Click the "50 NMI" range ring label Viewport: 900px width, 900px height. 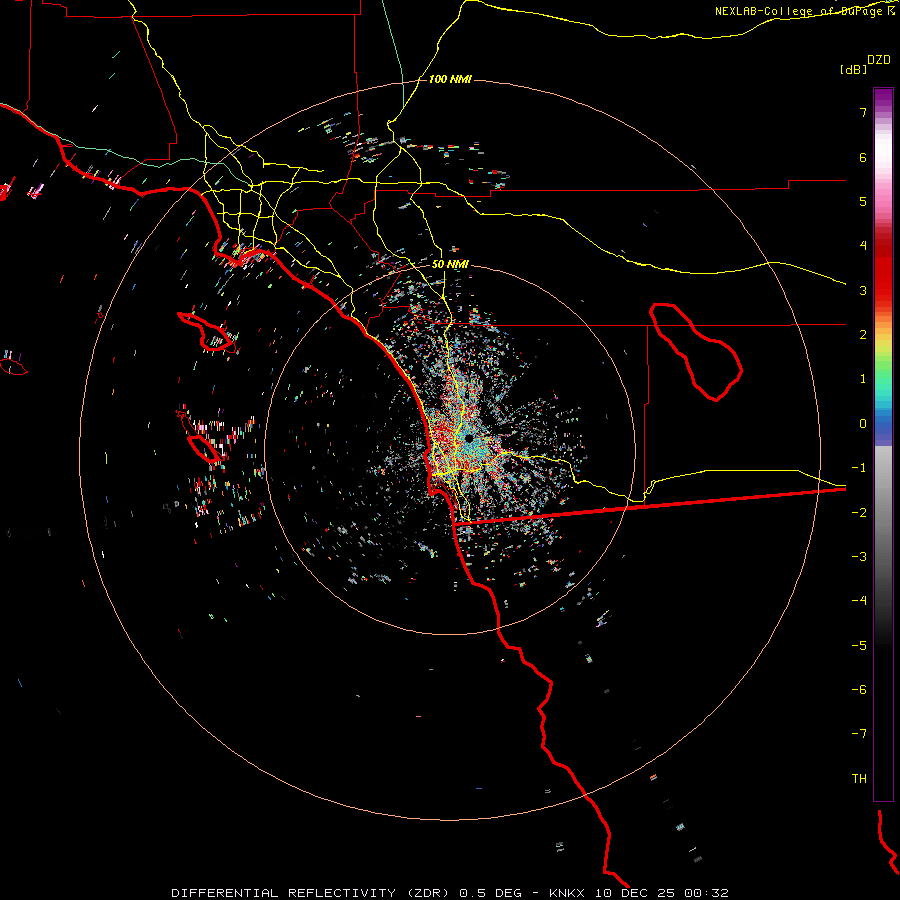(450, 264)
